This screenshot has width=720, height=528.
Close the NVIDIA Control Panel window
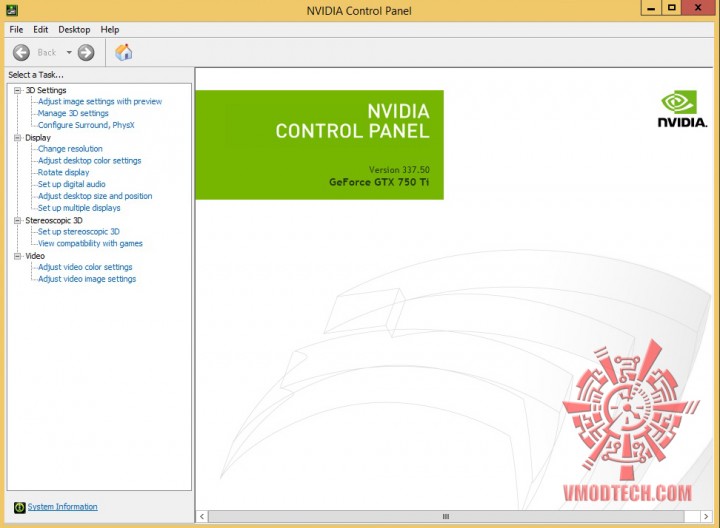[x=698, y=8]
